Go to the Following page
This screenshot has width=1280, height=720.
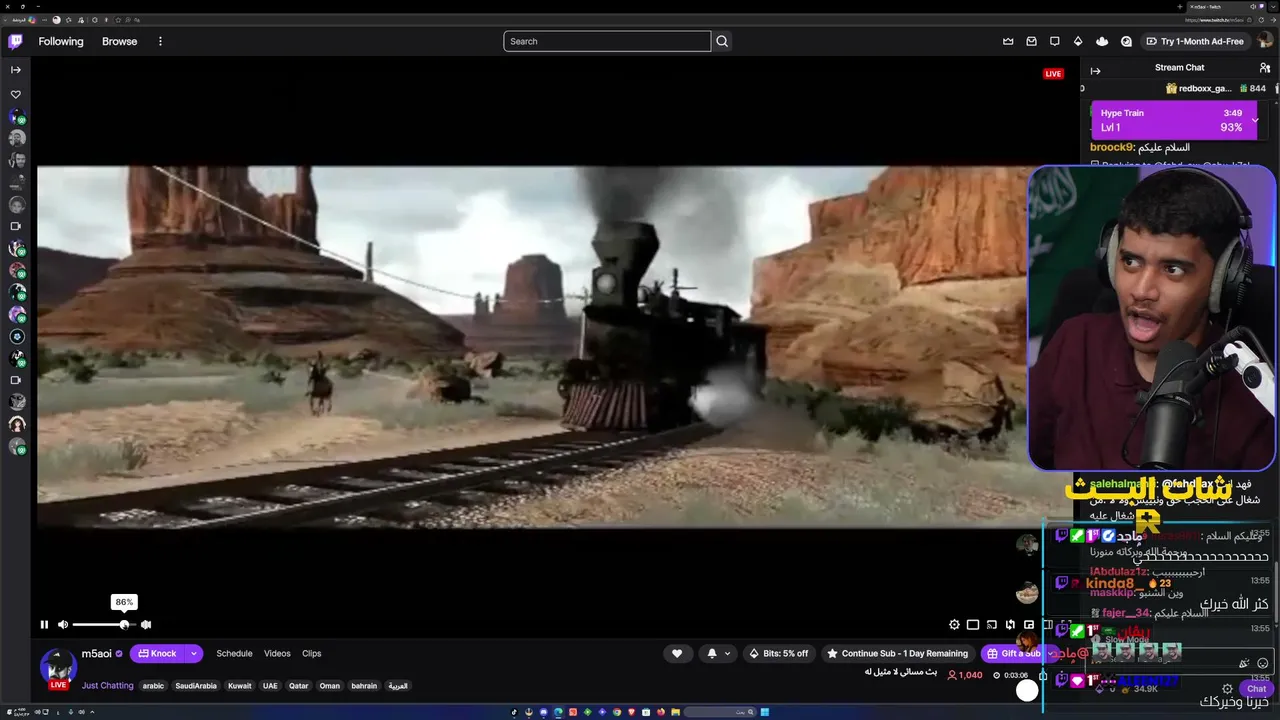click(61, 41)
